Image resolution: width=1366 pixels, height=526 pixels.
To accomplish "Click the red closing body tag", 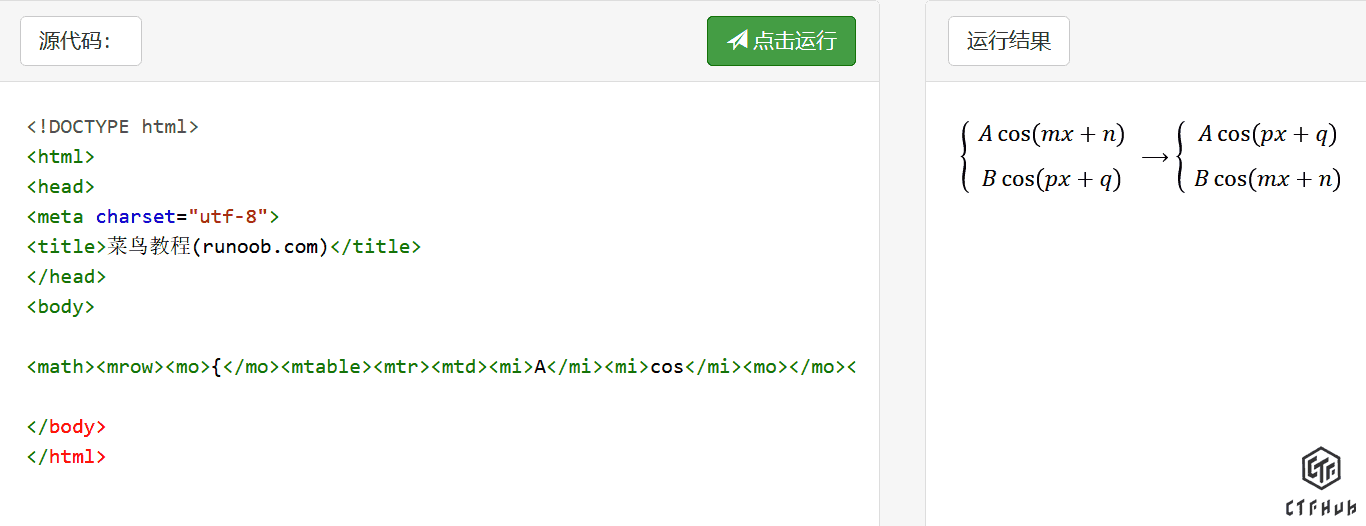I will coord(66,427).
